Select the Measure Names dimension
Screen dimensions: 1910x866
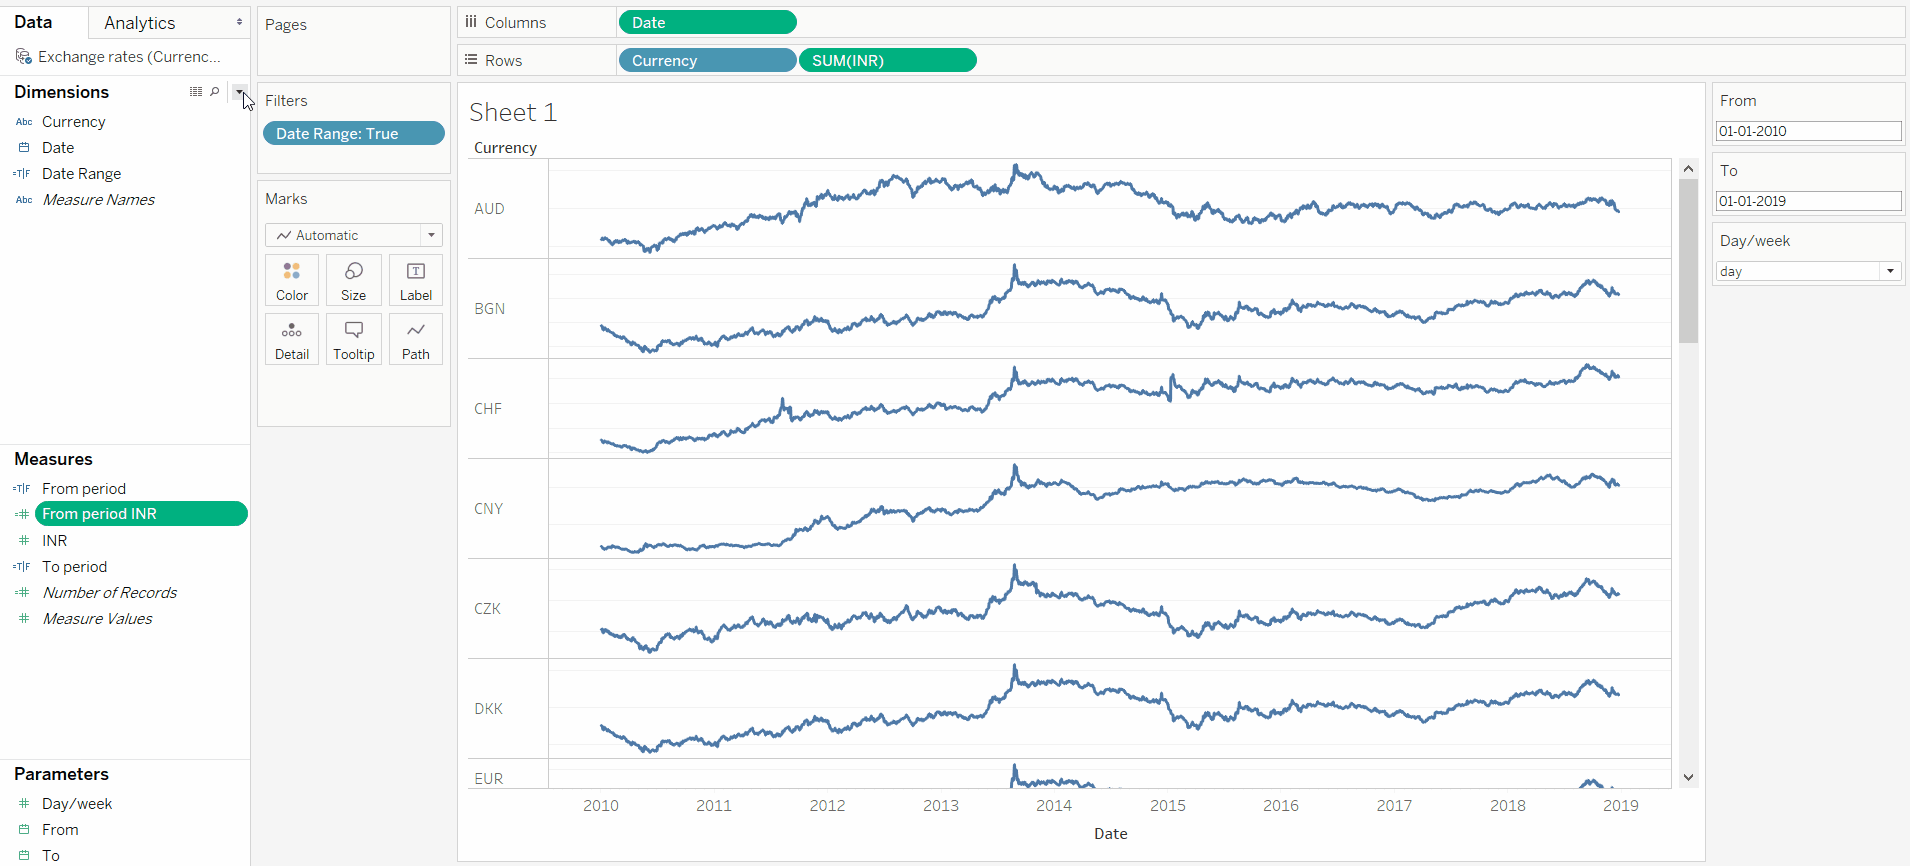(99, 200)
